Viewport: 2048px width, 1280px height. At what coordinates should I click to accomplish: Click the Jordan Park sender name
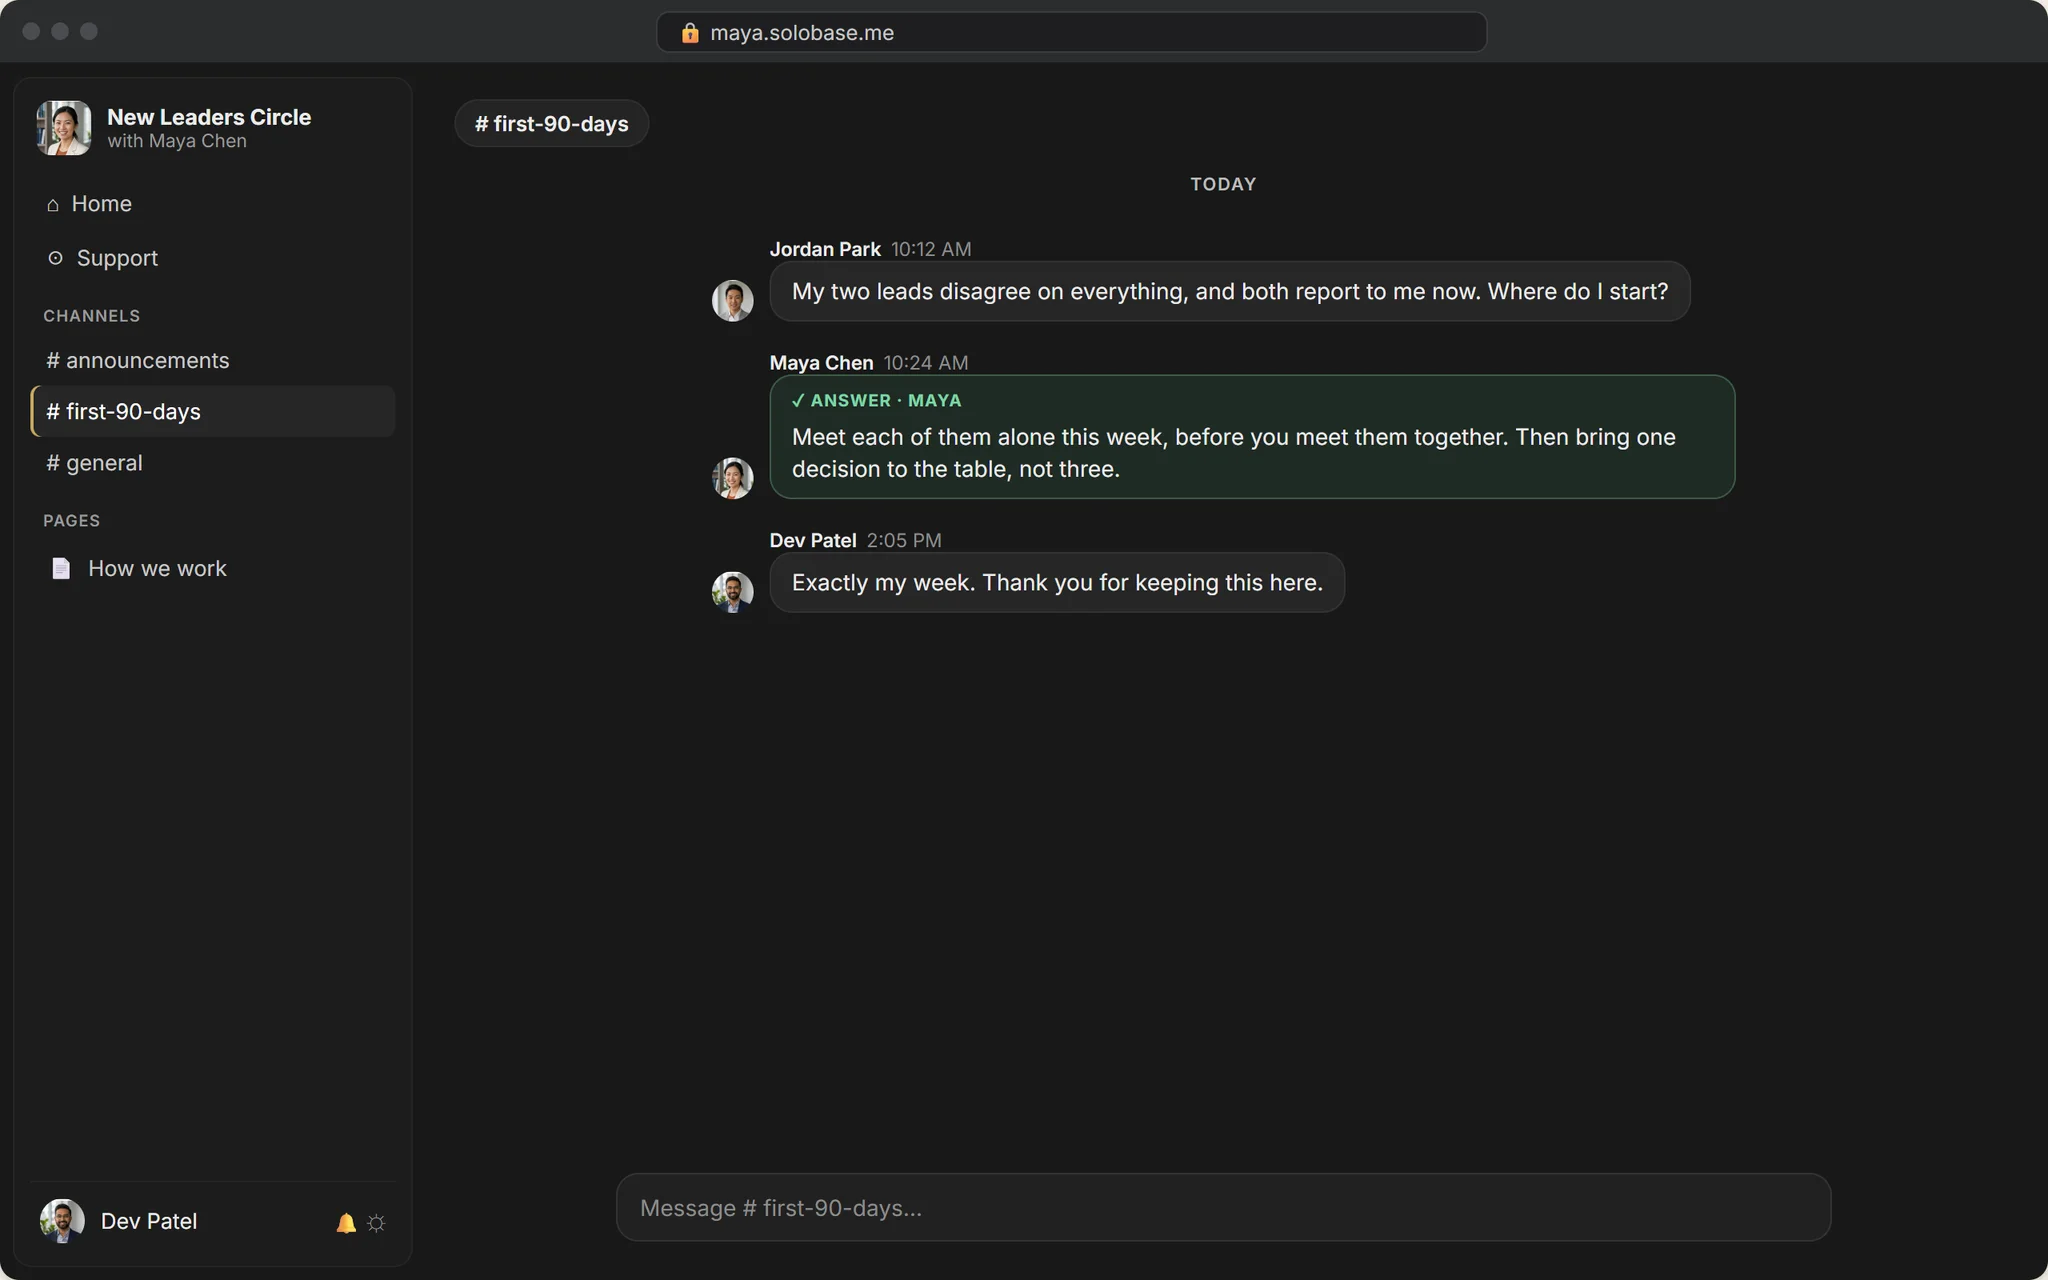click(825, 249)
